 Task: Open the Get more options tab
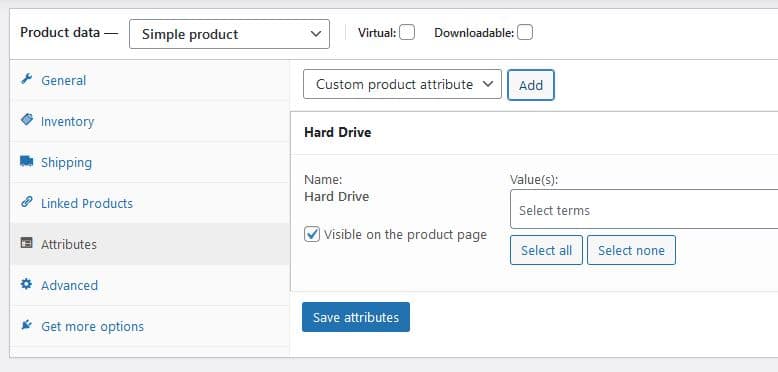(x=149, y=326)
